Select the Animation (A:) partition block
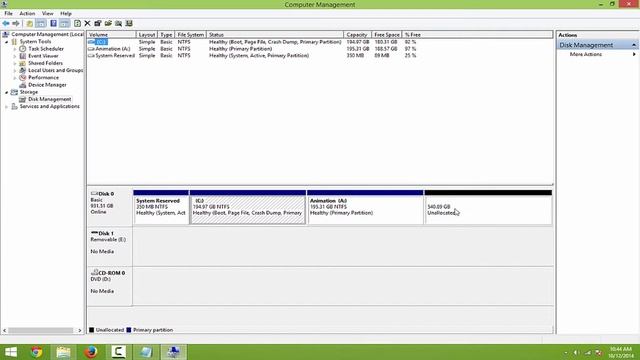 [365, 207]
